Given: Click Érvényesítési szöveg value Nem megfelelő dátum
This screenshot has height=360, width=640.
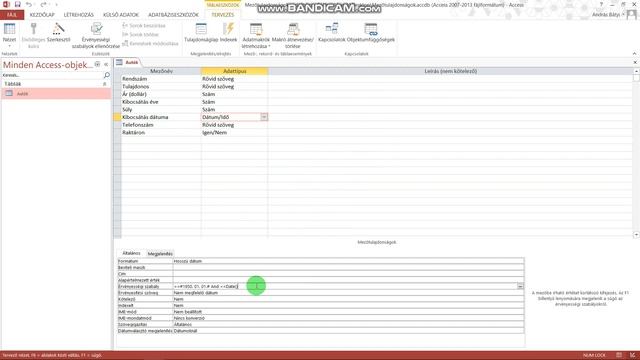Looking at the screenshot, I should pos(349,293).
